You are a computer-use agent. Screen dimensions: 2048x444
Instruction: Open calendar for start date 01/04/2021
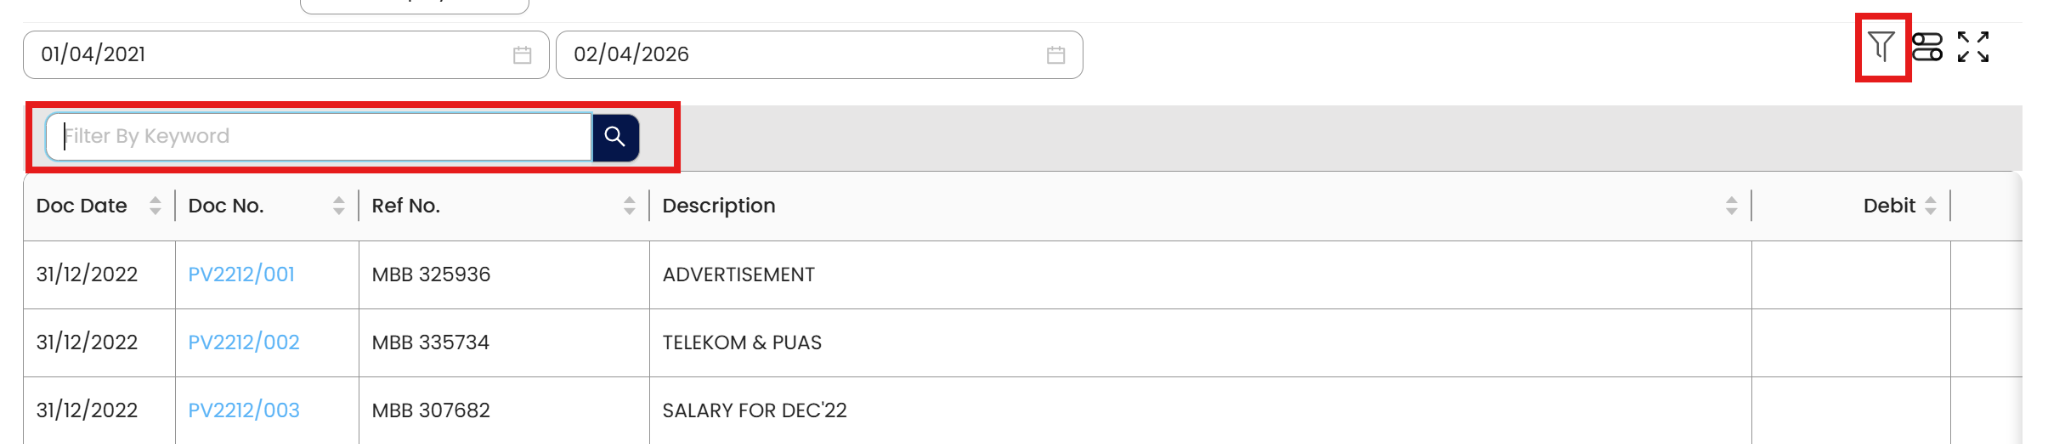coord(522,55)
